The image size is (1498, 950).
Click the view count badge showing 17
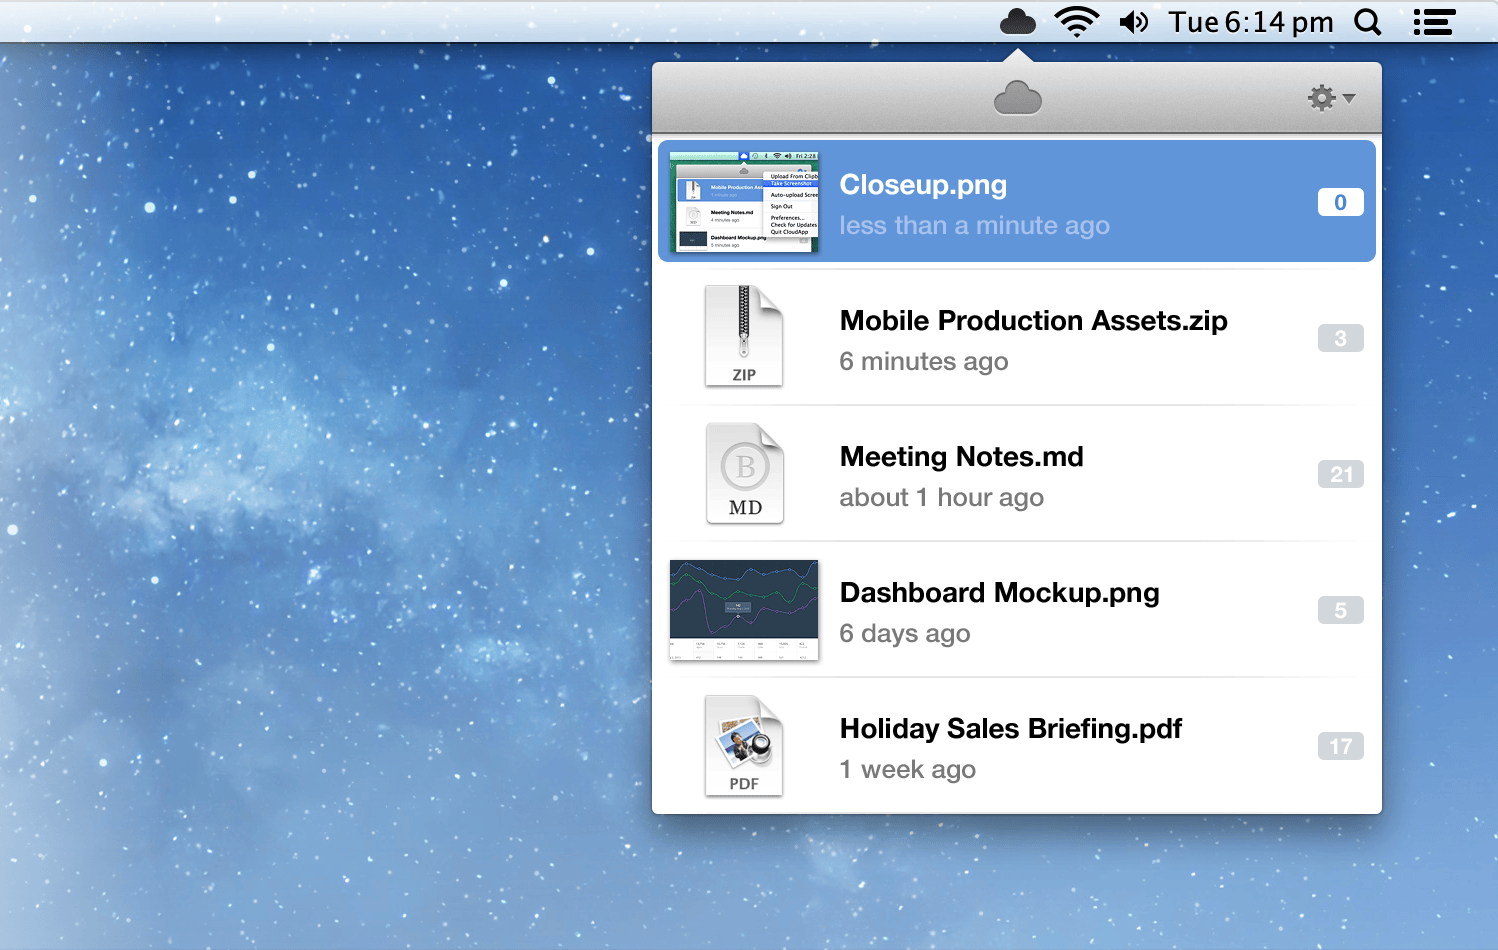click(1340, 746)
